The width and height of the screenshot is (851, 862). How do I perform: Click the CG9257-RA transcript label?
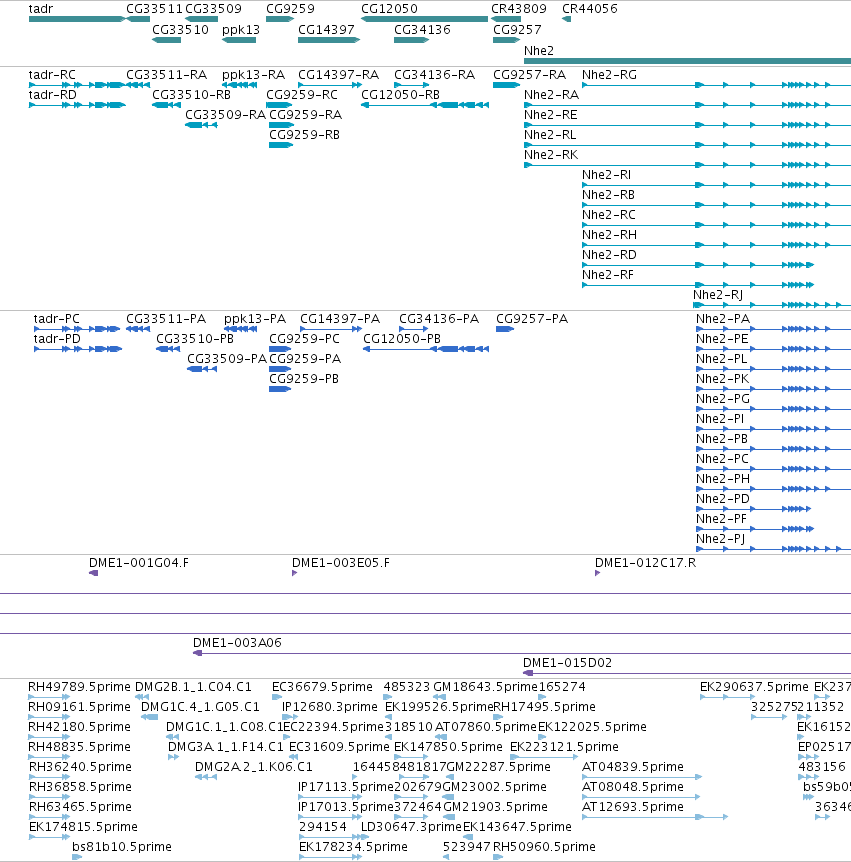tap(529, 75)
